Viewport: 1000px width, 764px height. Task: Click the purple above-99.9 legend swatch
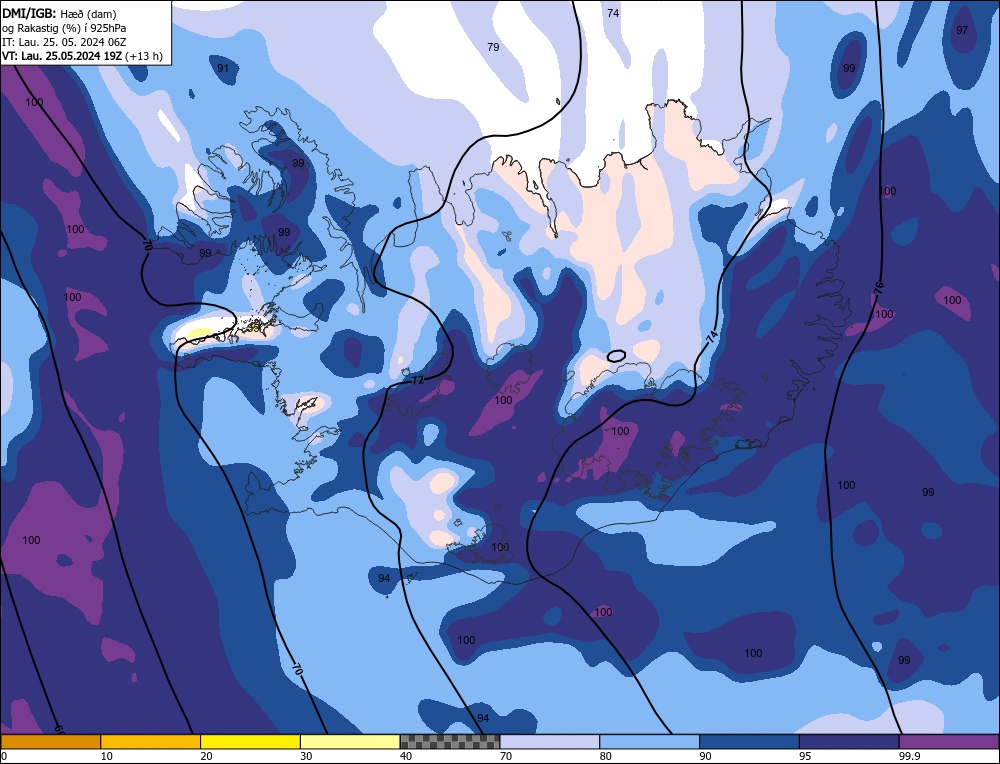click(949, 741)
